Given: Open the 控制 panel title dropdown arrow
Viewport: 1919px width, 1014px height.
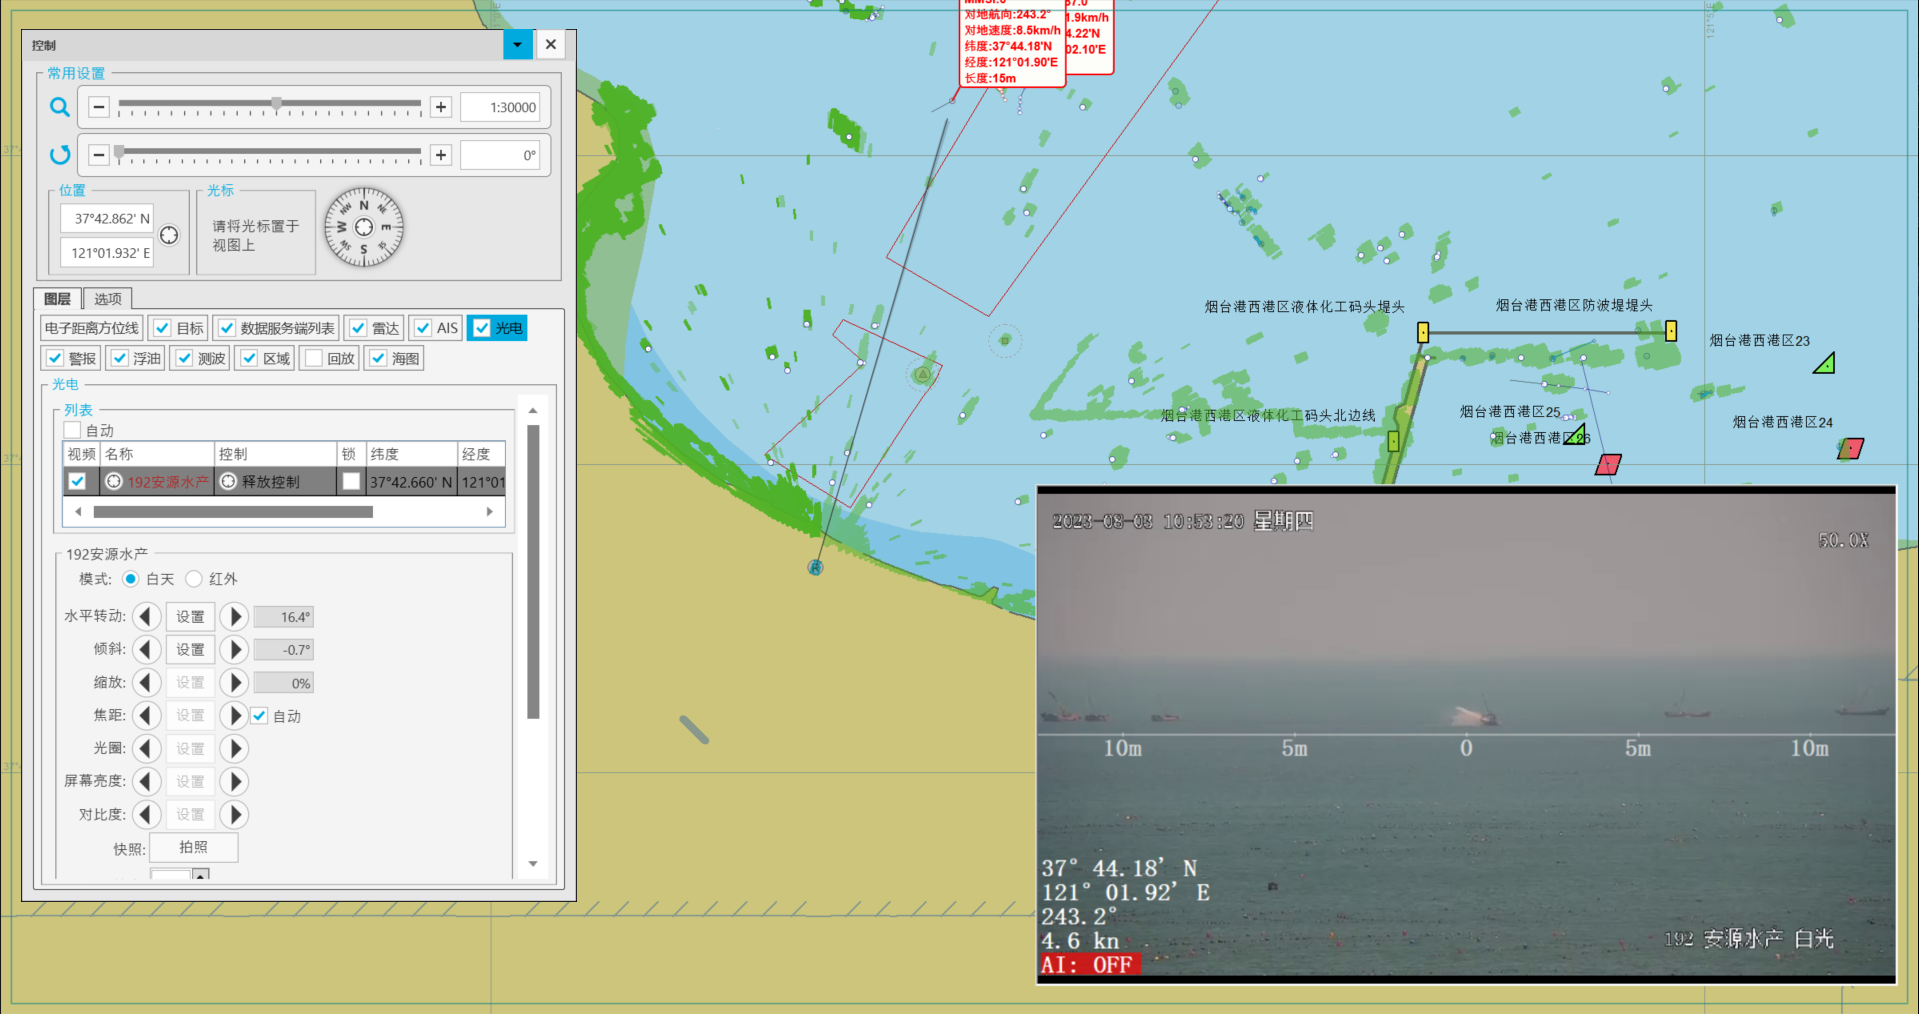Looking at the screenshot, I should coord(517,45).
